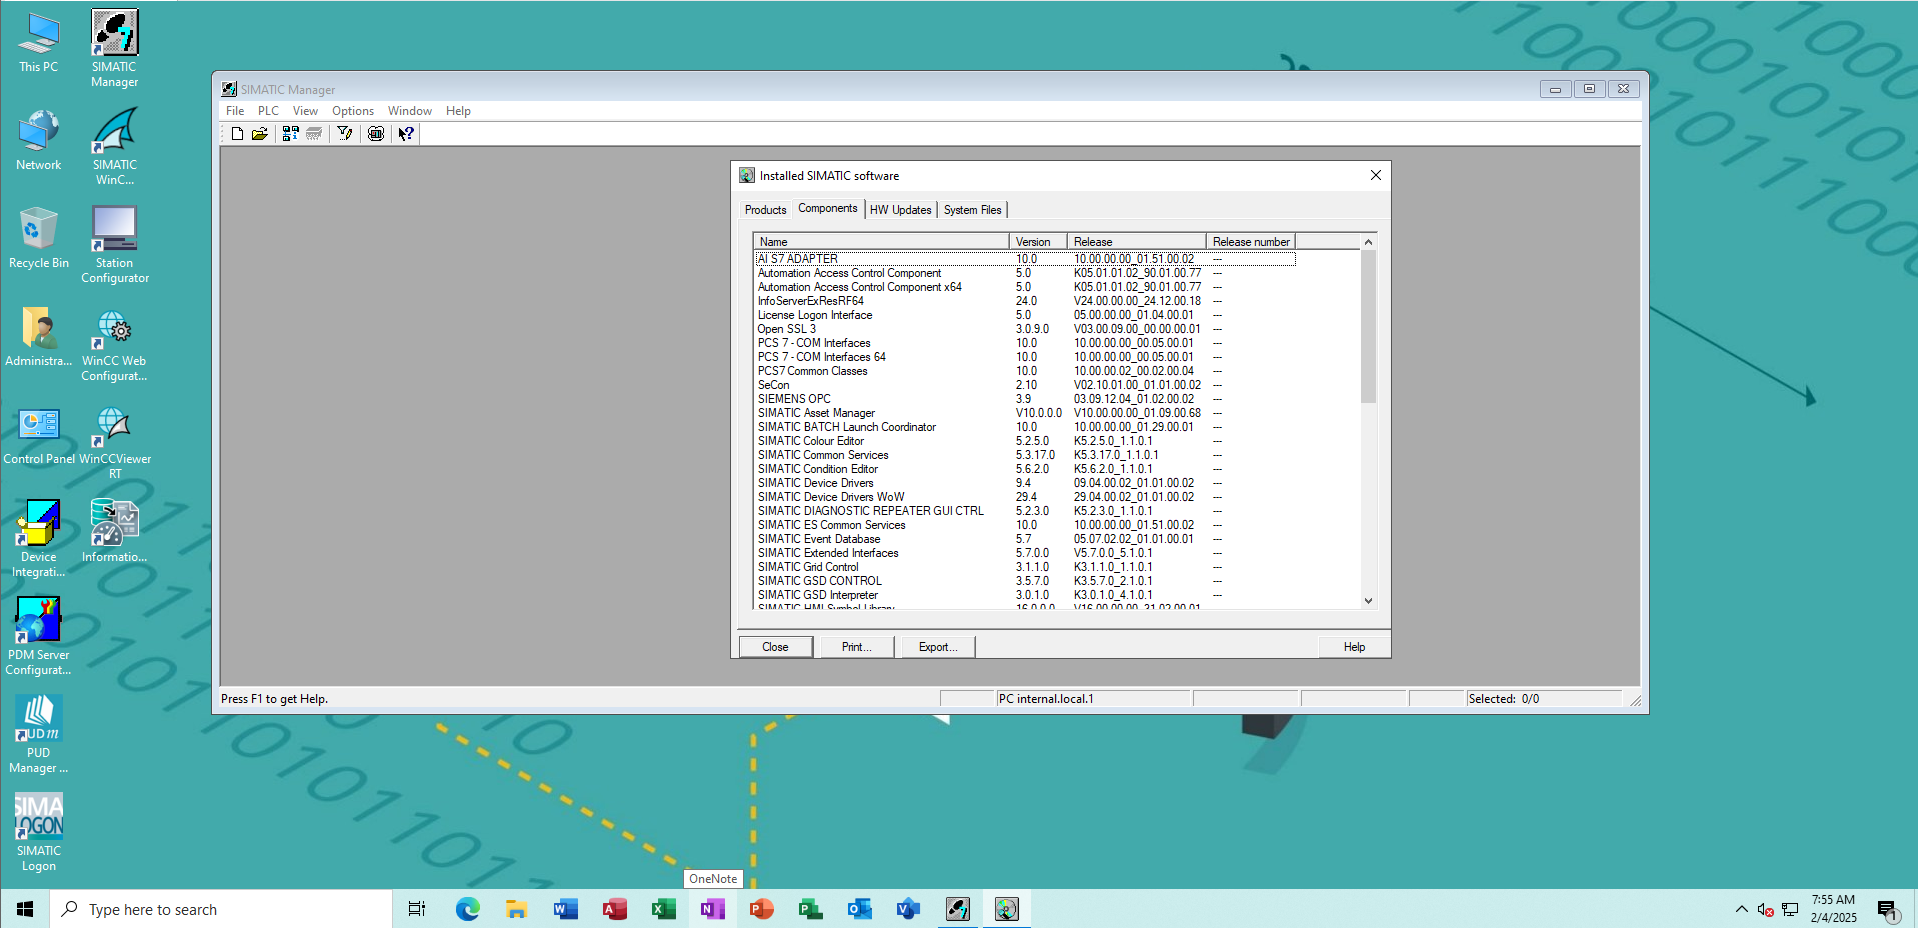Open Station Configurator desktop icon

115,244
